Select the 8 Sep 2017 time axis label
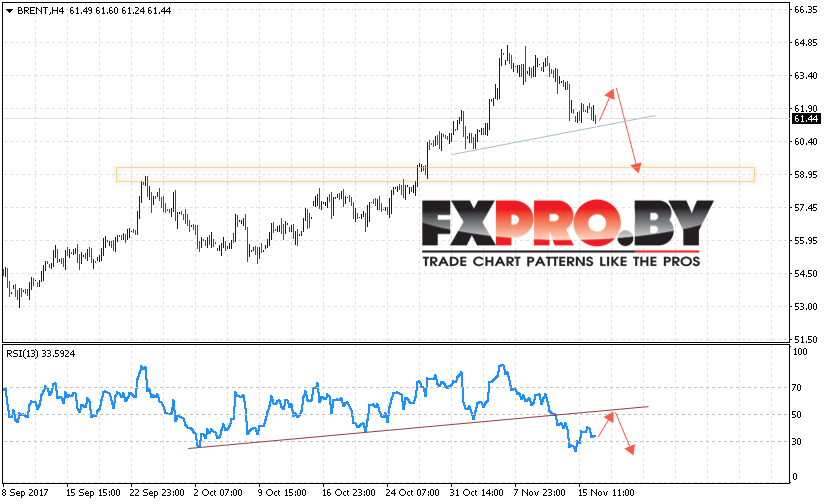Image resolution: width=829 pixels, height=504 pixels. coord(25,493)
